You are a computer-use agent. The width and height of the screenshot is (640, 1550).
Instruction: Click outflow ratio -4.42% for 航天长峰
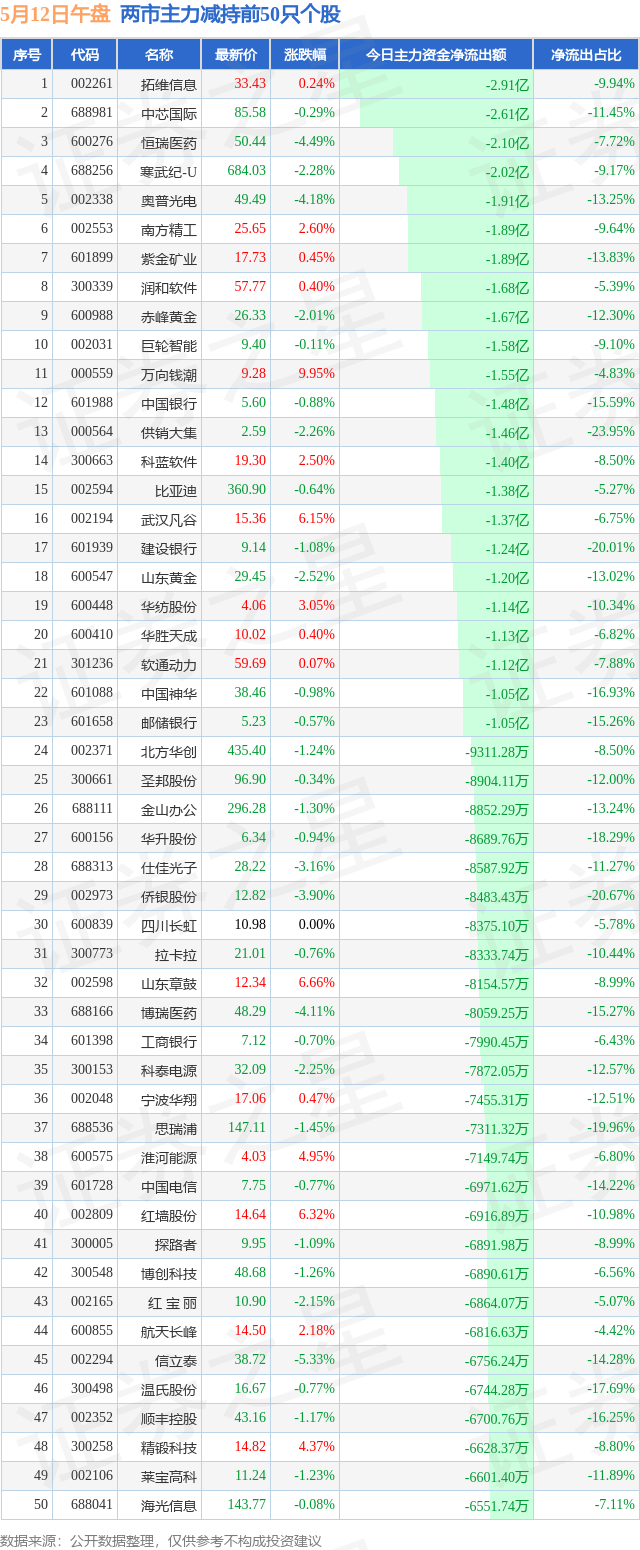[x=612, y=1331]
